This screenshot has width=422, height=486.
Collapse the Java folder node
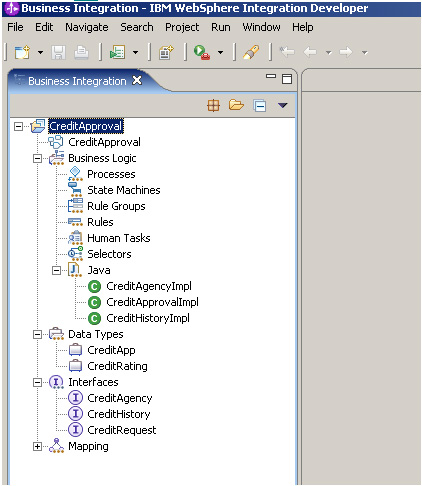click(56, 270)
